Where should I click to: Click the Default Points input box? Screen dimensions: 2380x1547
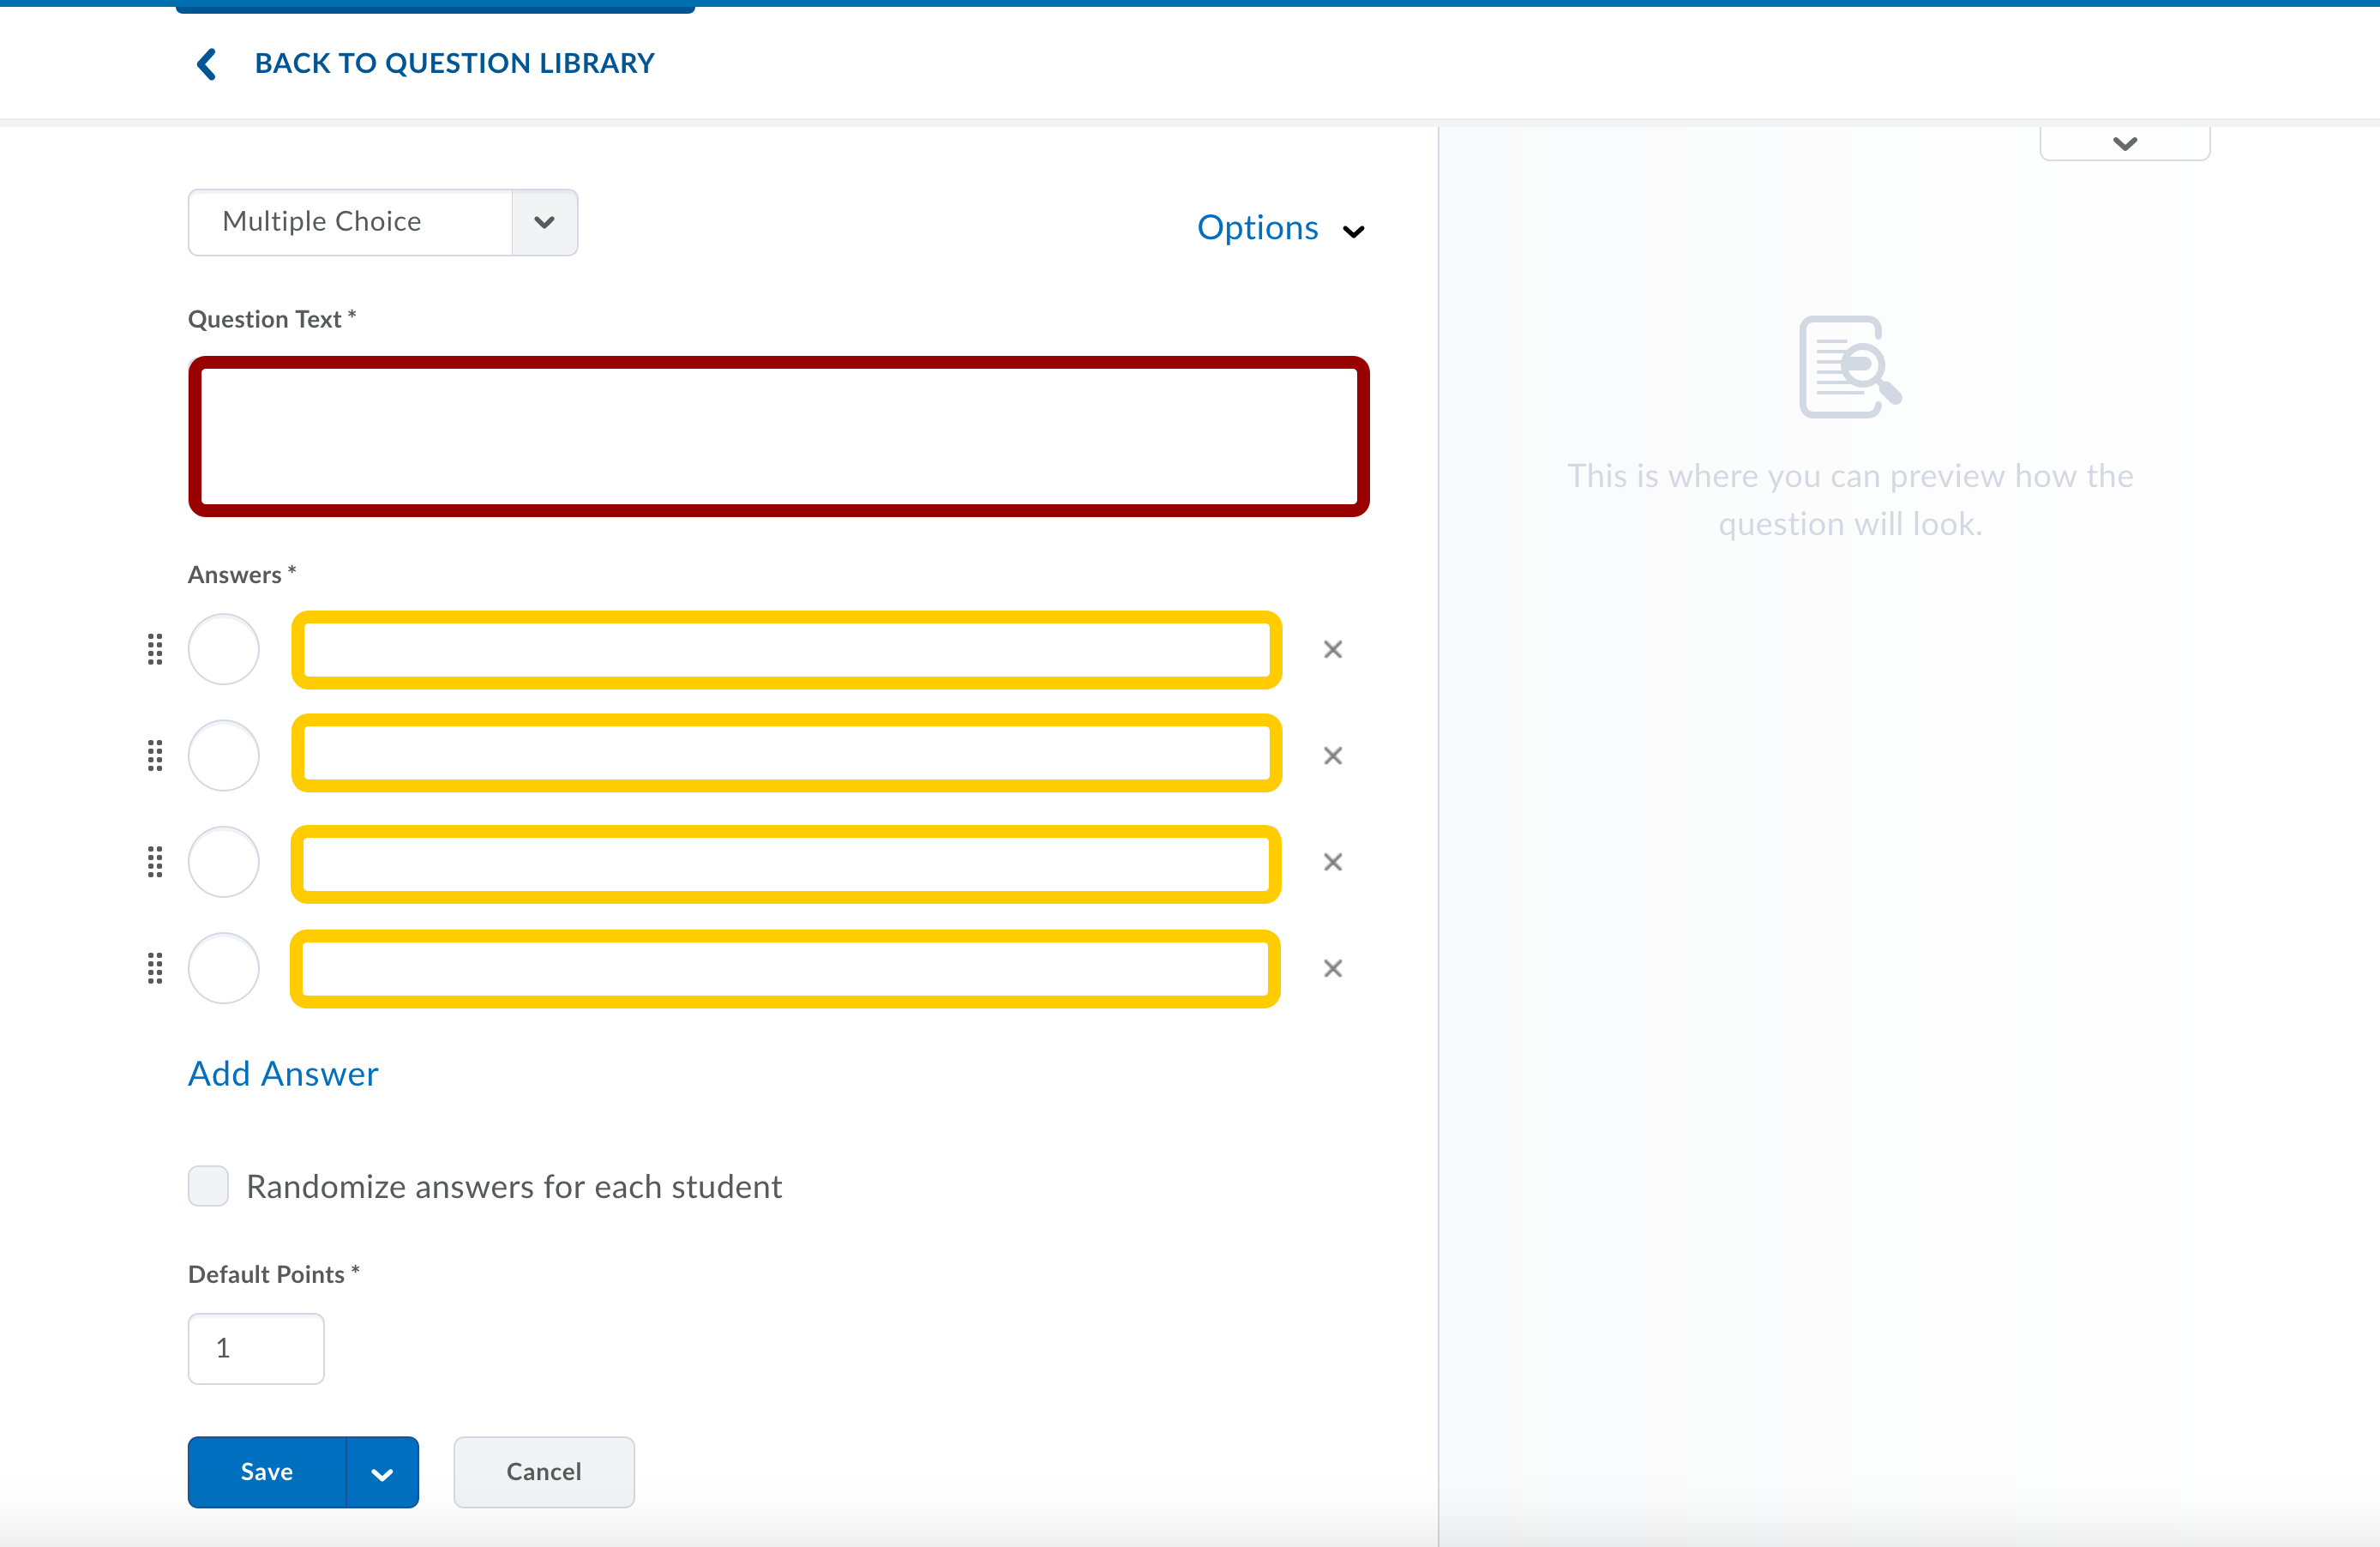coord(256,1348)
